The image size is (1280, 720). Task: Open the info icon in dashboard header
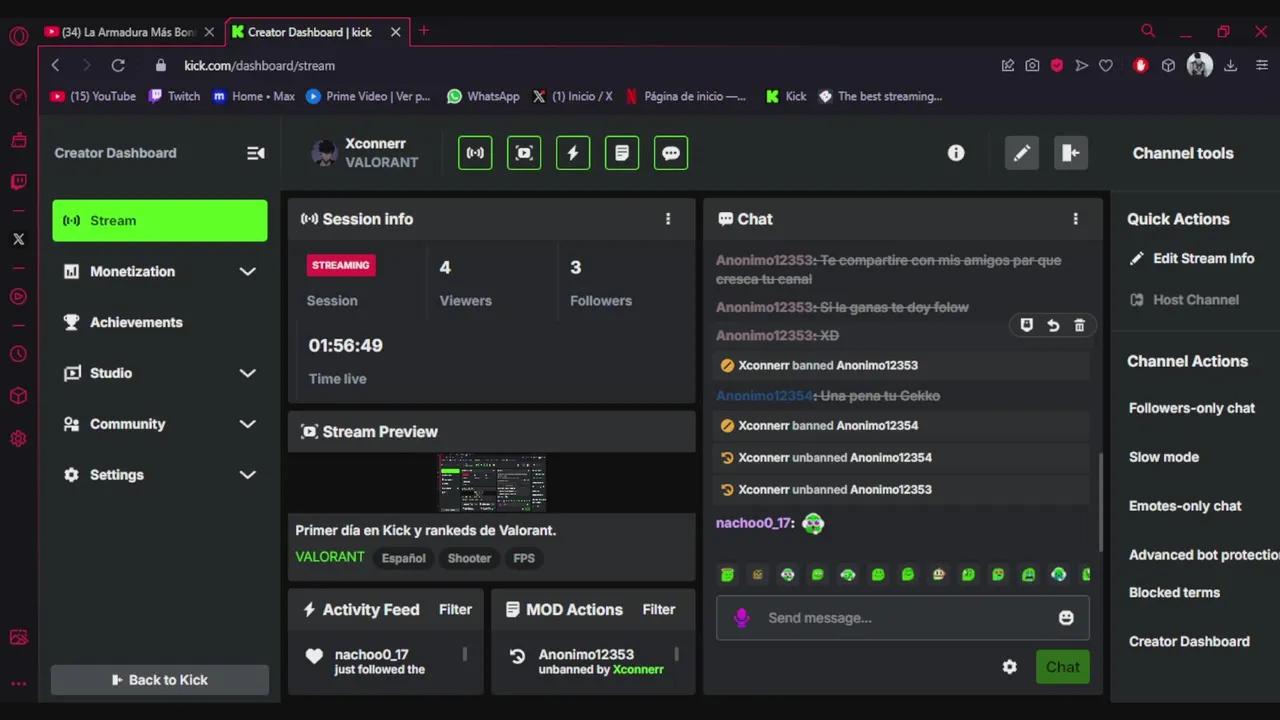pyautogui.click(x=956, y=153)
